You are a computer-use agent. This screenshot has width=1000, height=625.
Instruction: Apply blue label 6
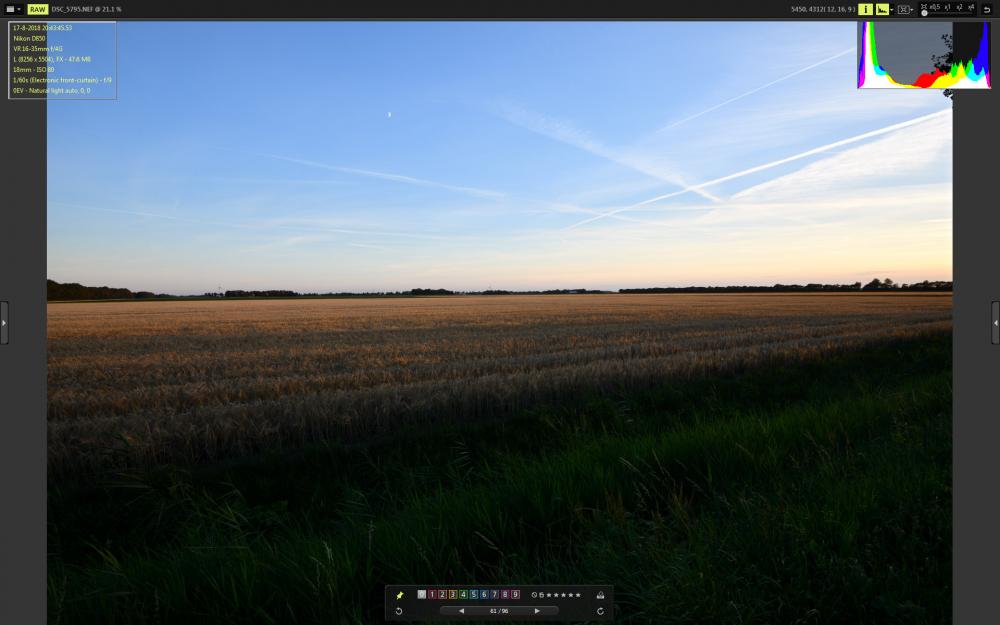pyautogui.click(x=484, y=594)
